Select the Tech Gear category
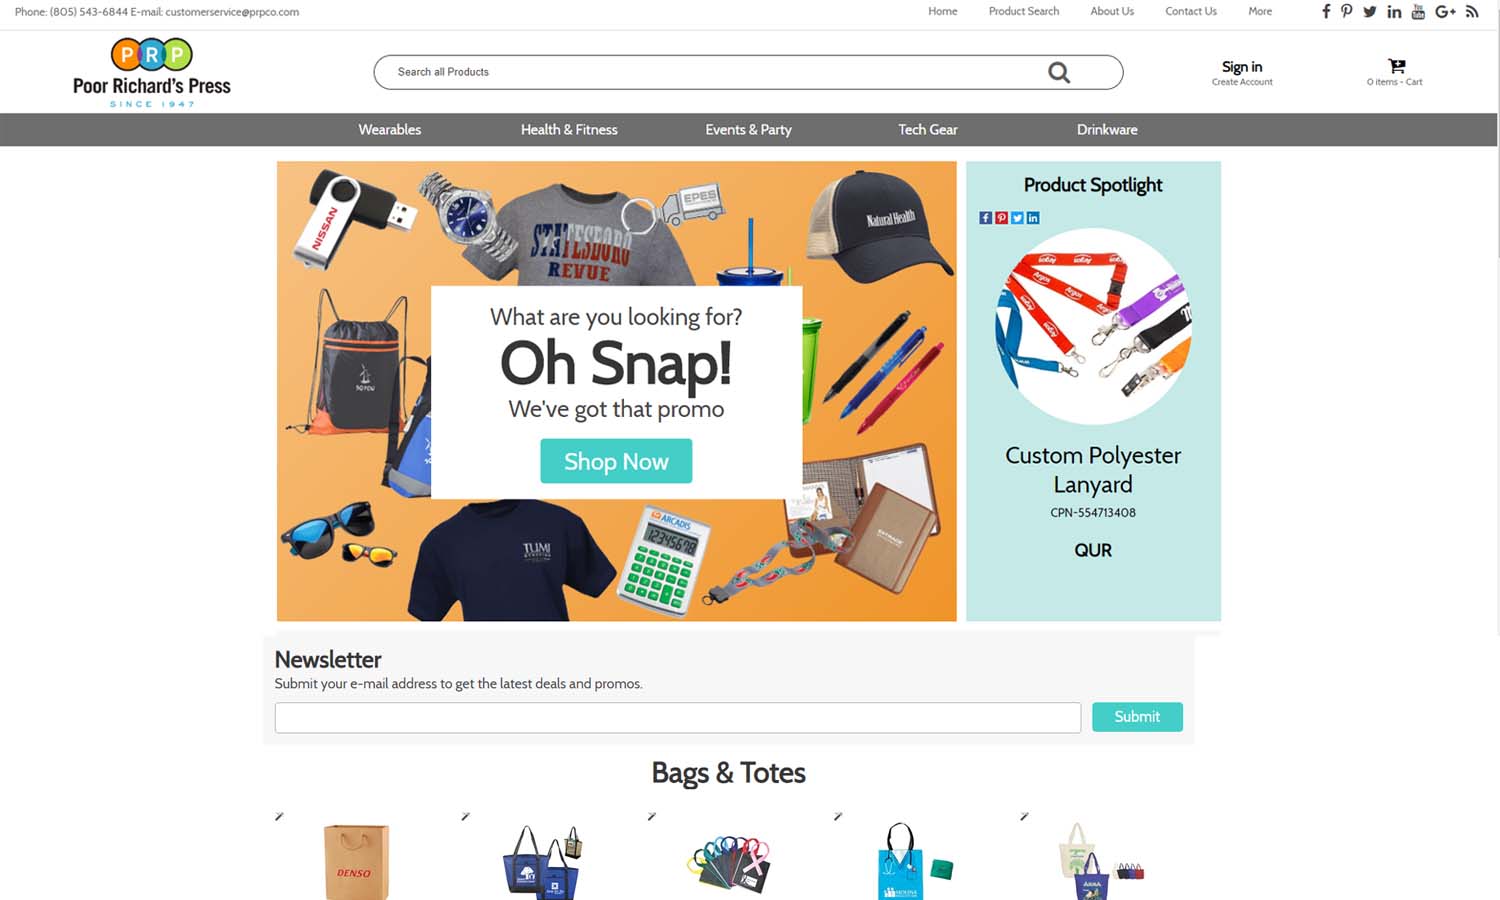1500x900 pixels. [928, 130]
